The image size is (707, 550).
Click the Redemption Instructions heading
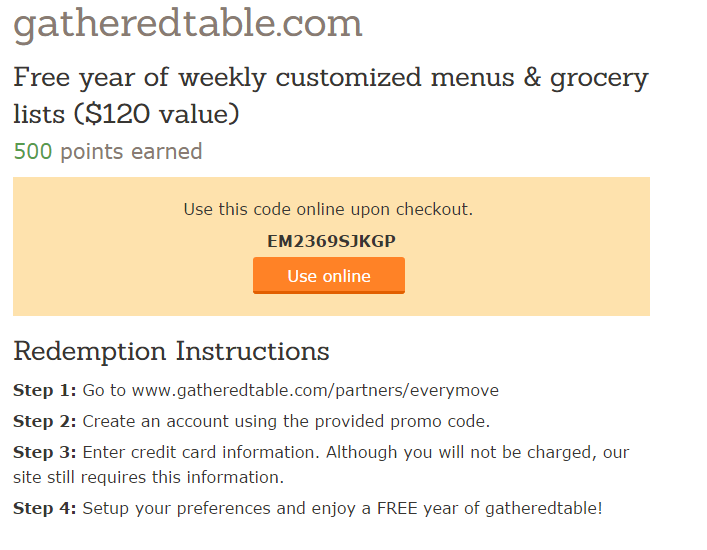coord(171,351)
